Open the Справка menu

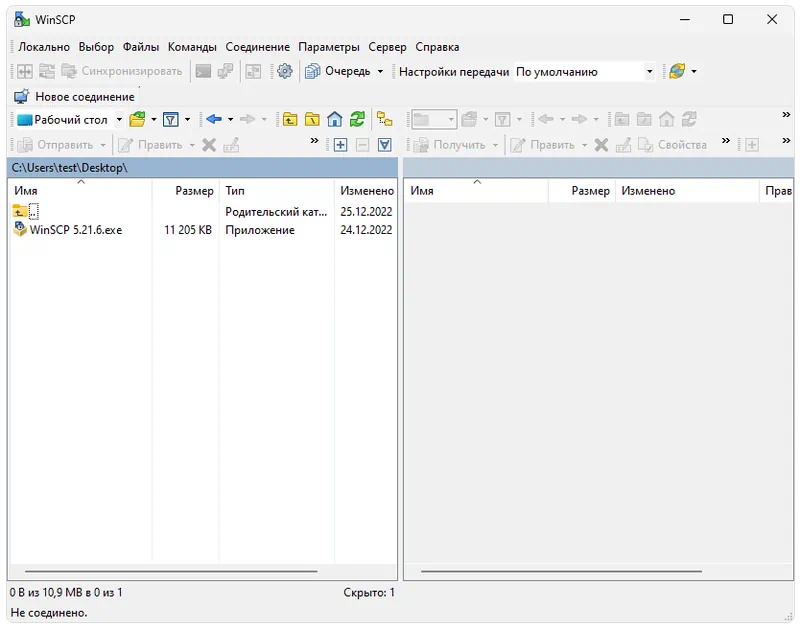(x=437, y=47)
